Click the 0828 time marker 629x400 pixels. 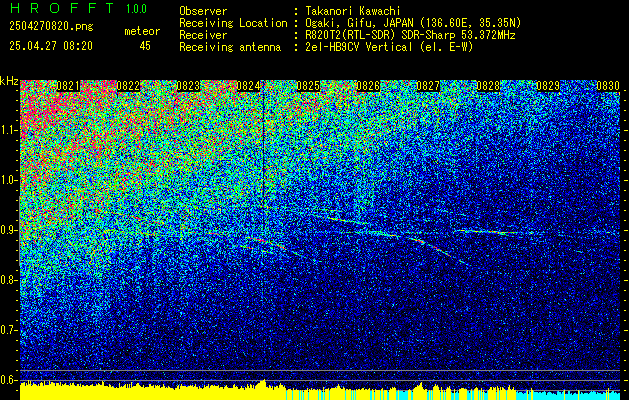488,86
